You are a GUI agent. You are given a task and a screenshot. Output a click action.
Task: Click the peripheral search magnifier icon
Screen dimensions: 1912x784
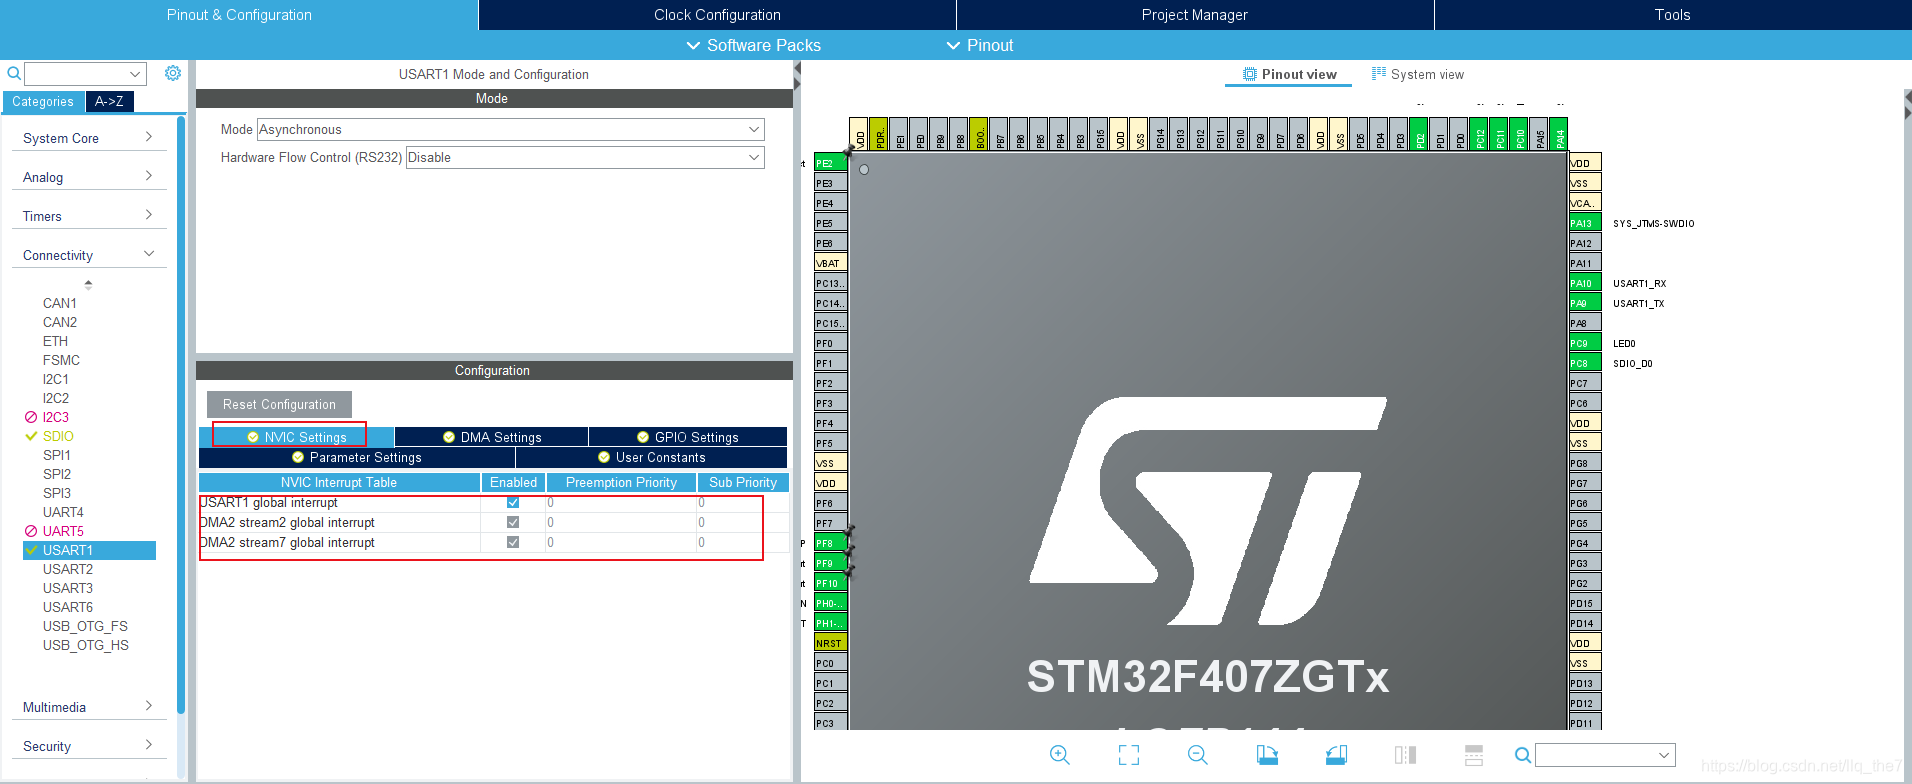click(x=14, y=73)
